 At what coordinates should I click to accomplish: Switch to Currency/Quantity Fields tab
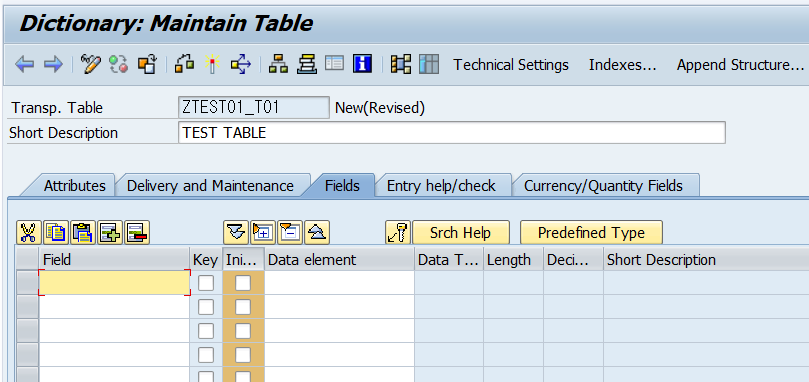[x=603, y=186]
